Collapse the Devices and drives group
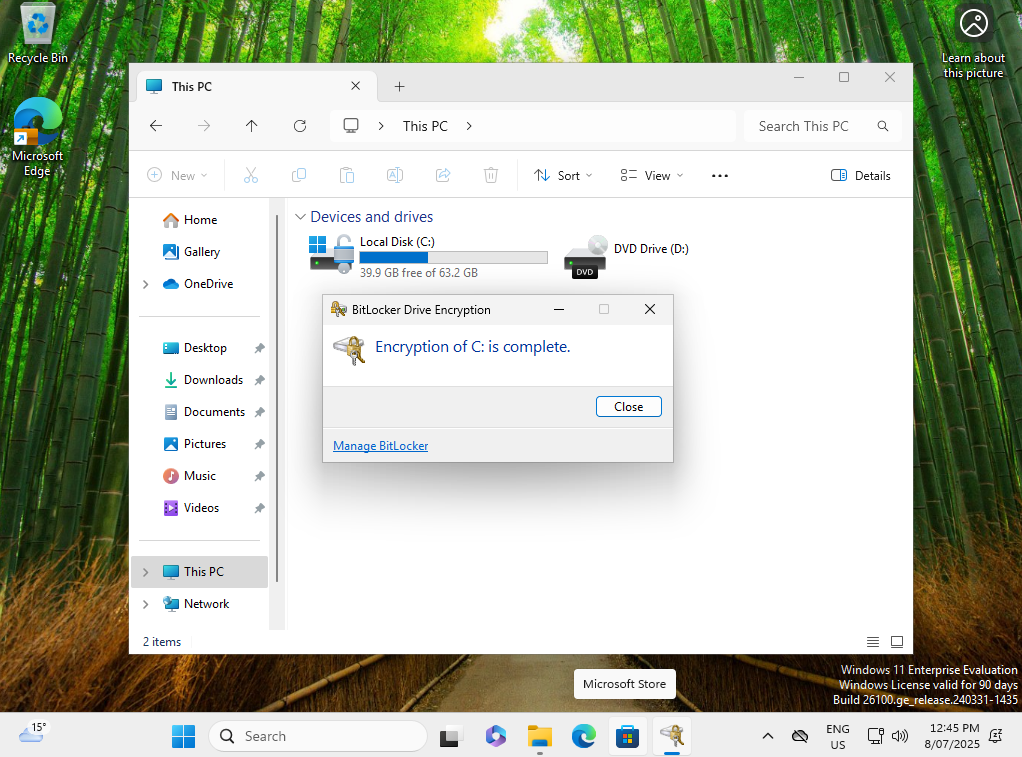 tap(300, 217)
